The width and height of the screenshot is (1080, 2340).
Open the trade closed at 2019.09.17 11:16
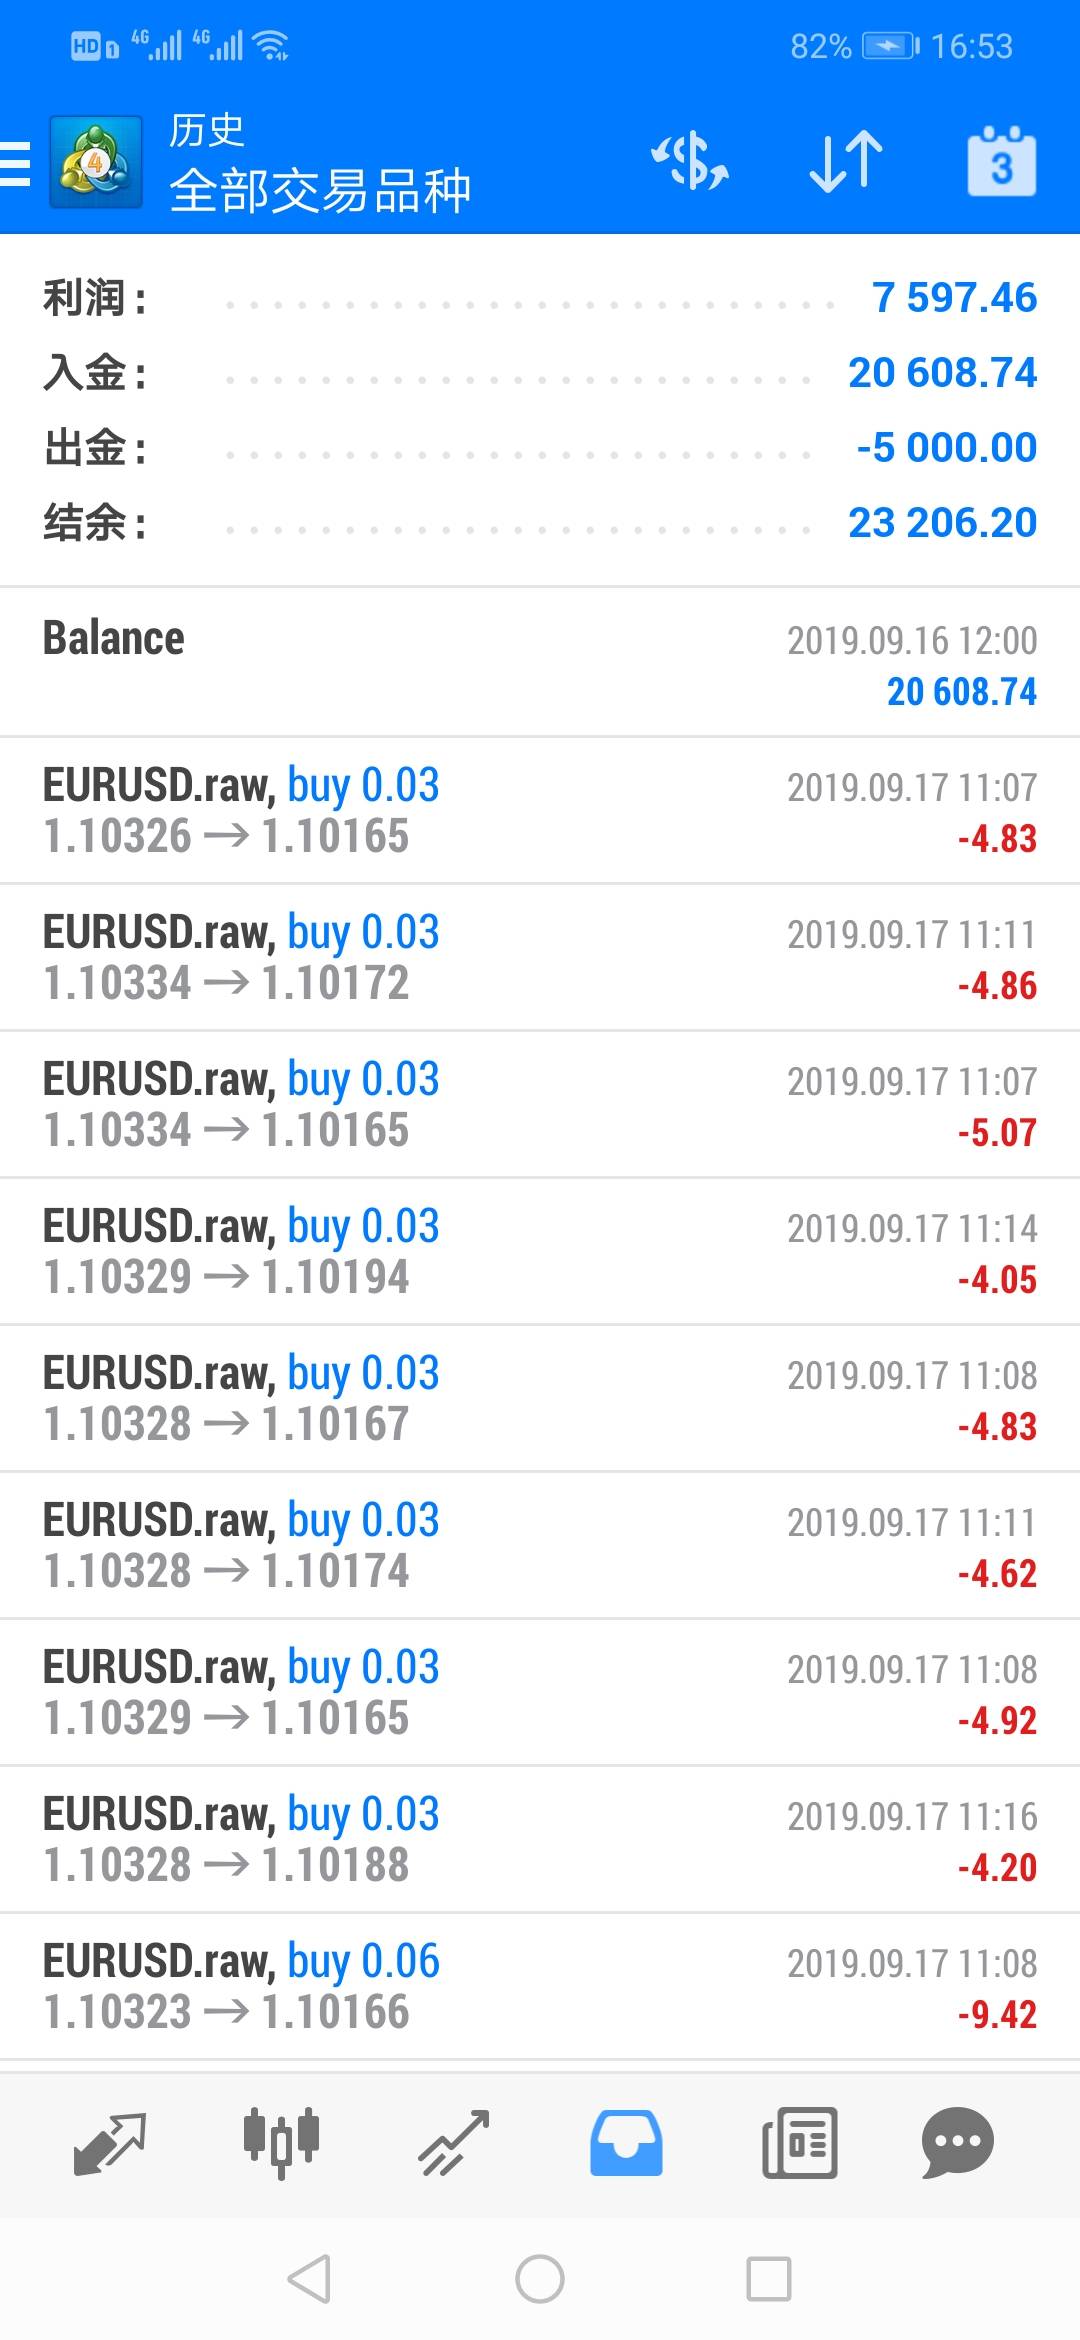click(x=540, y=1839)
